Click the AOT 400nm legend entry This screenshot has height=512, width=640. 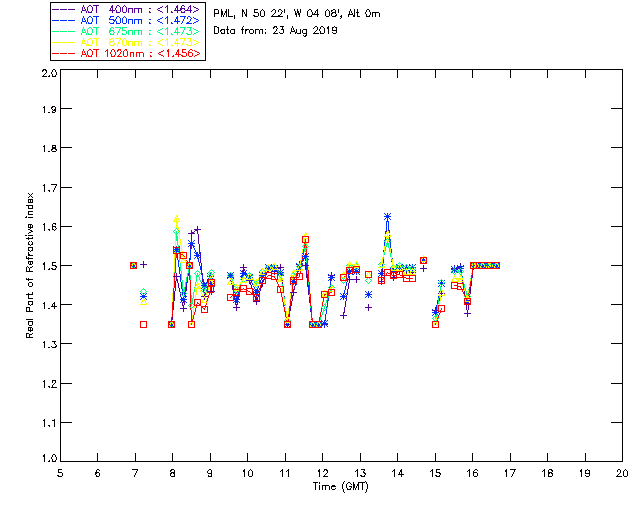pos(126,9)
